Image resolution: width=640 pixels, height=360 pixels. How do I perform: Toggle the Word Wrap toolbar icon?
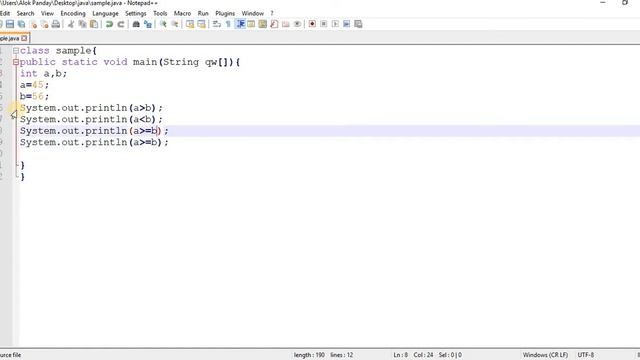(217, 24)
